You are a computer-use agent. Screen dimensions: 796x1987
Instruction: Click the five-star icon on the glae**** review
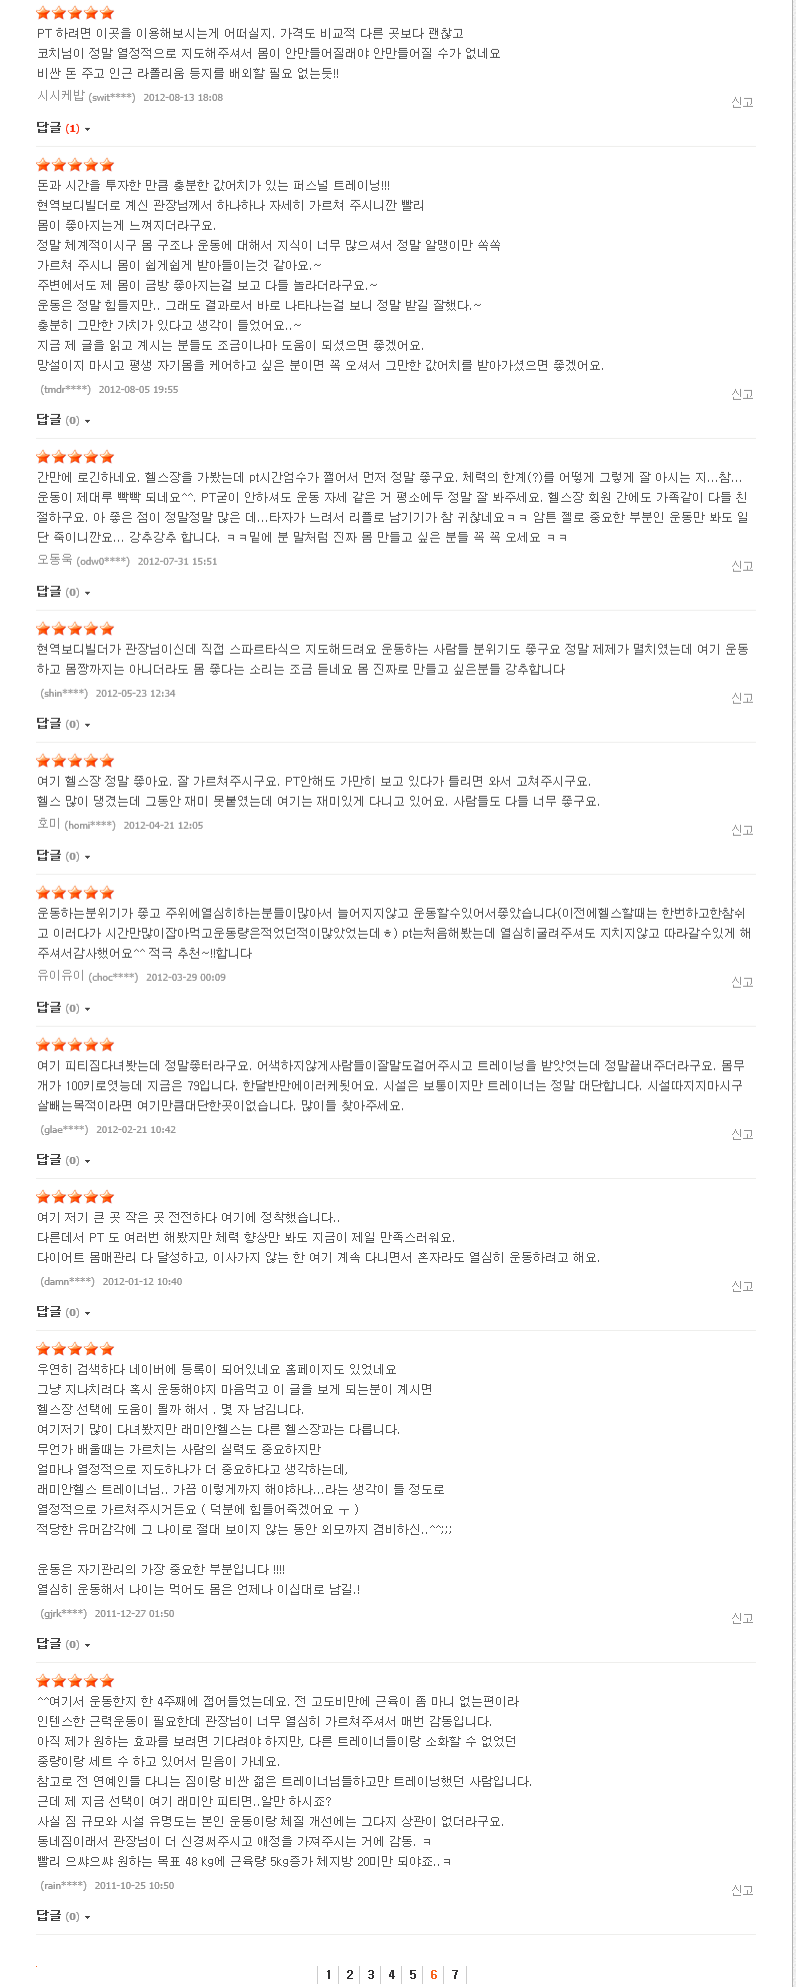(75, 1045)
